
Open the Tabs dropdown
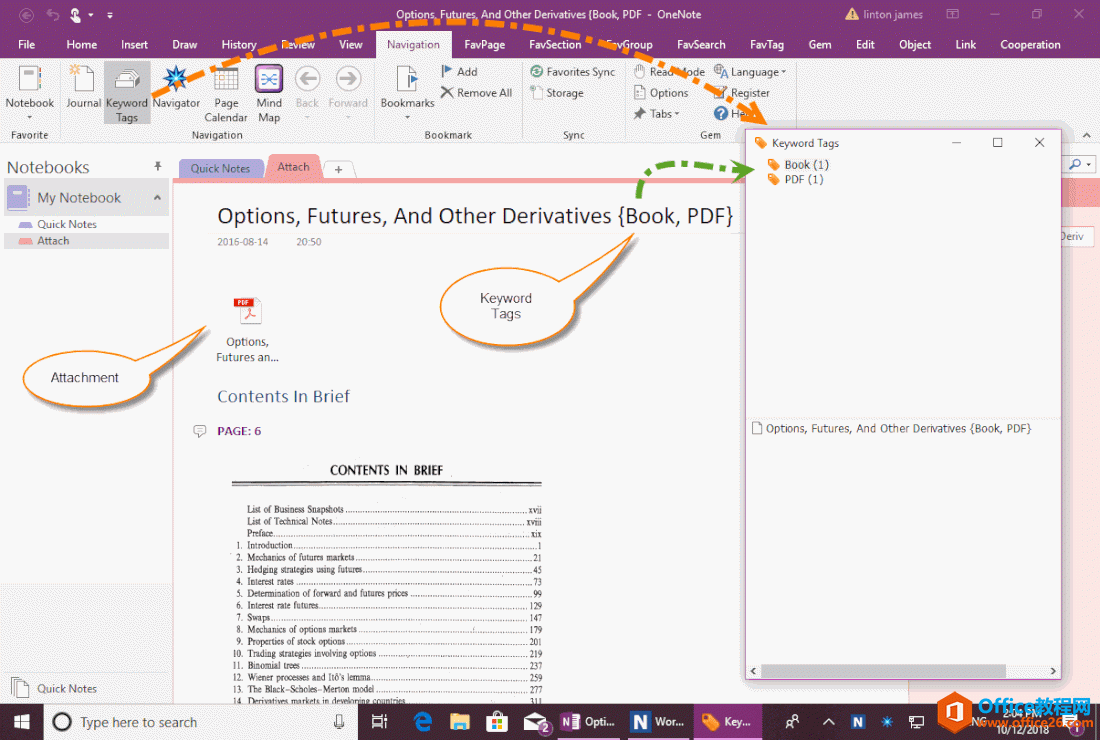pos(659,113)
